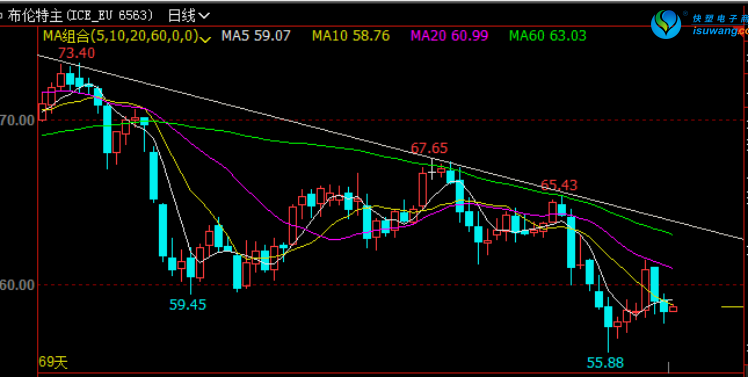Select the MA60 63.03 value label
Screen dimensions: 749x377
tap(548, 36)
